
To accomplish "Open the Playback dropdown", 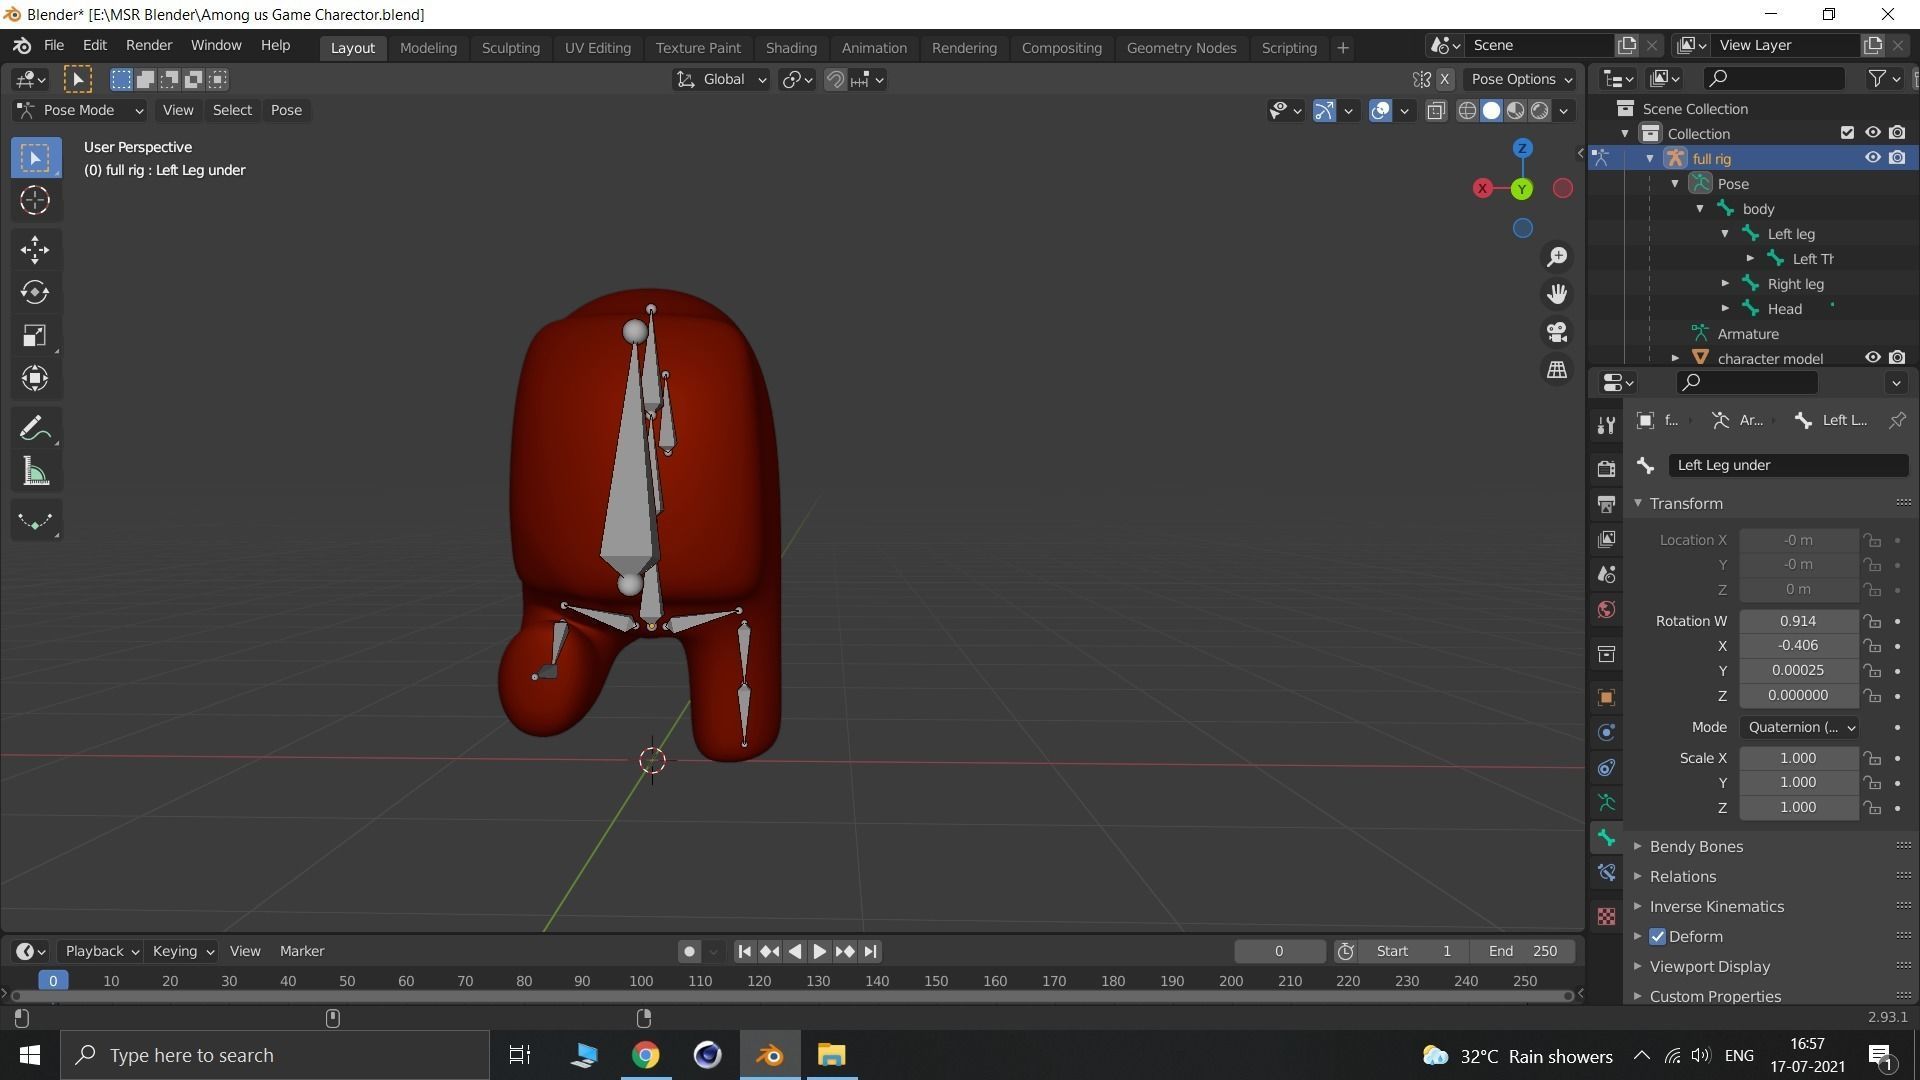I will 101,952.
